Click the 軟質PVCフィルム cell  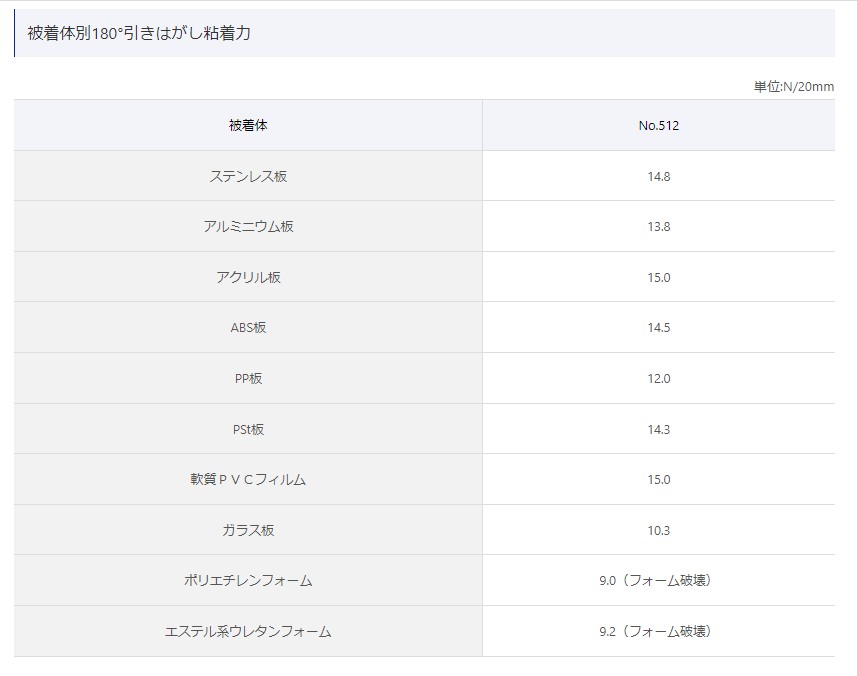(248, 479)
